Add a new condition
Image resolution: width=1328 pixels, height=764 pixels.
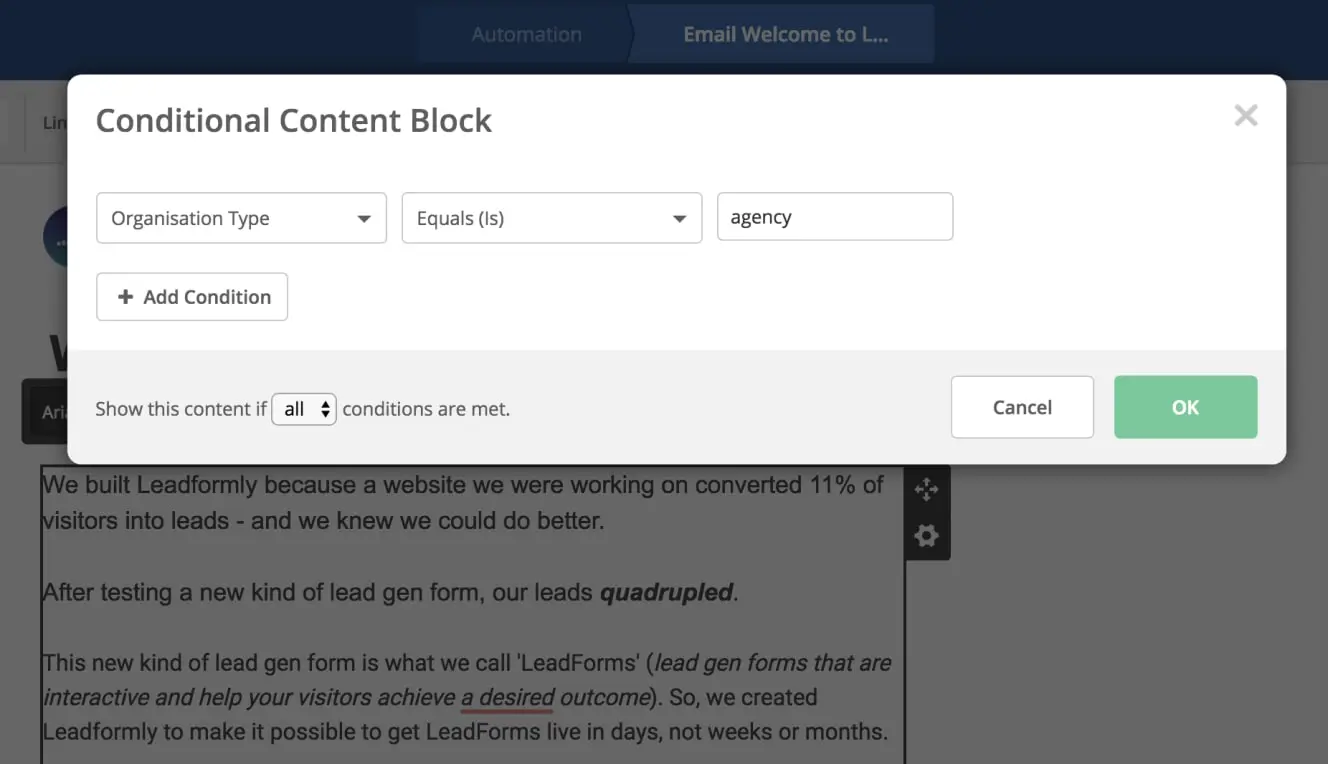(x=191, y=296)
